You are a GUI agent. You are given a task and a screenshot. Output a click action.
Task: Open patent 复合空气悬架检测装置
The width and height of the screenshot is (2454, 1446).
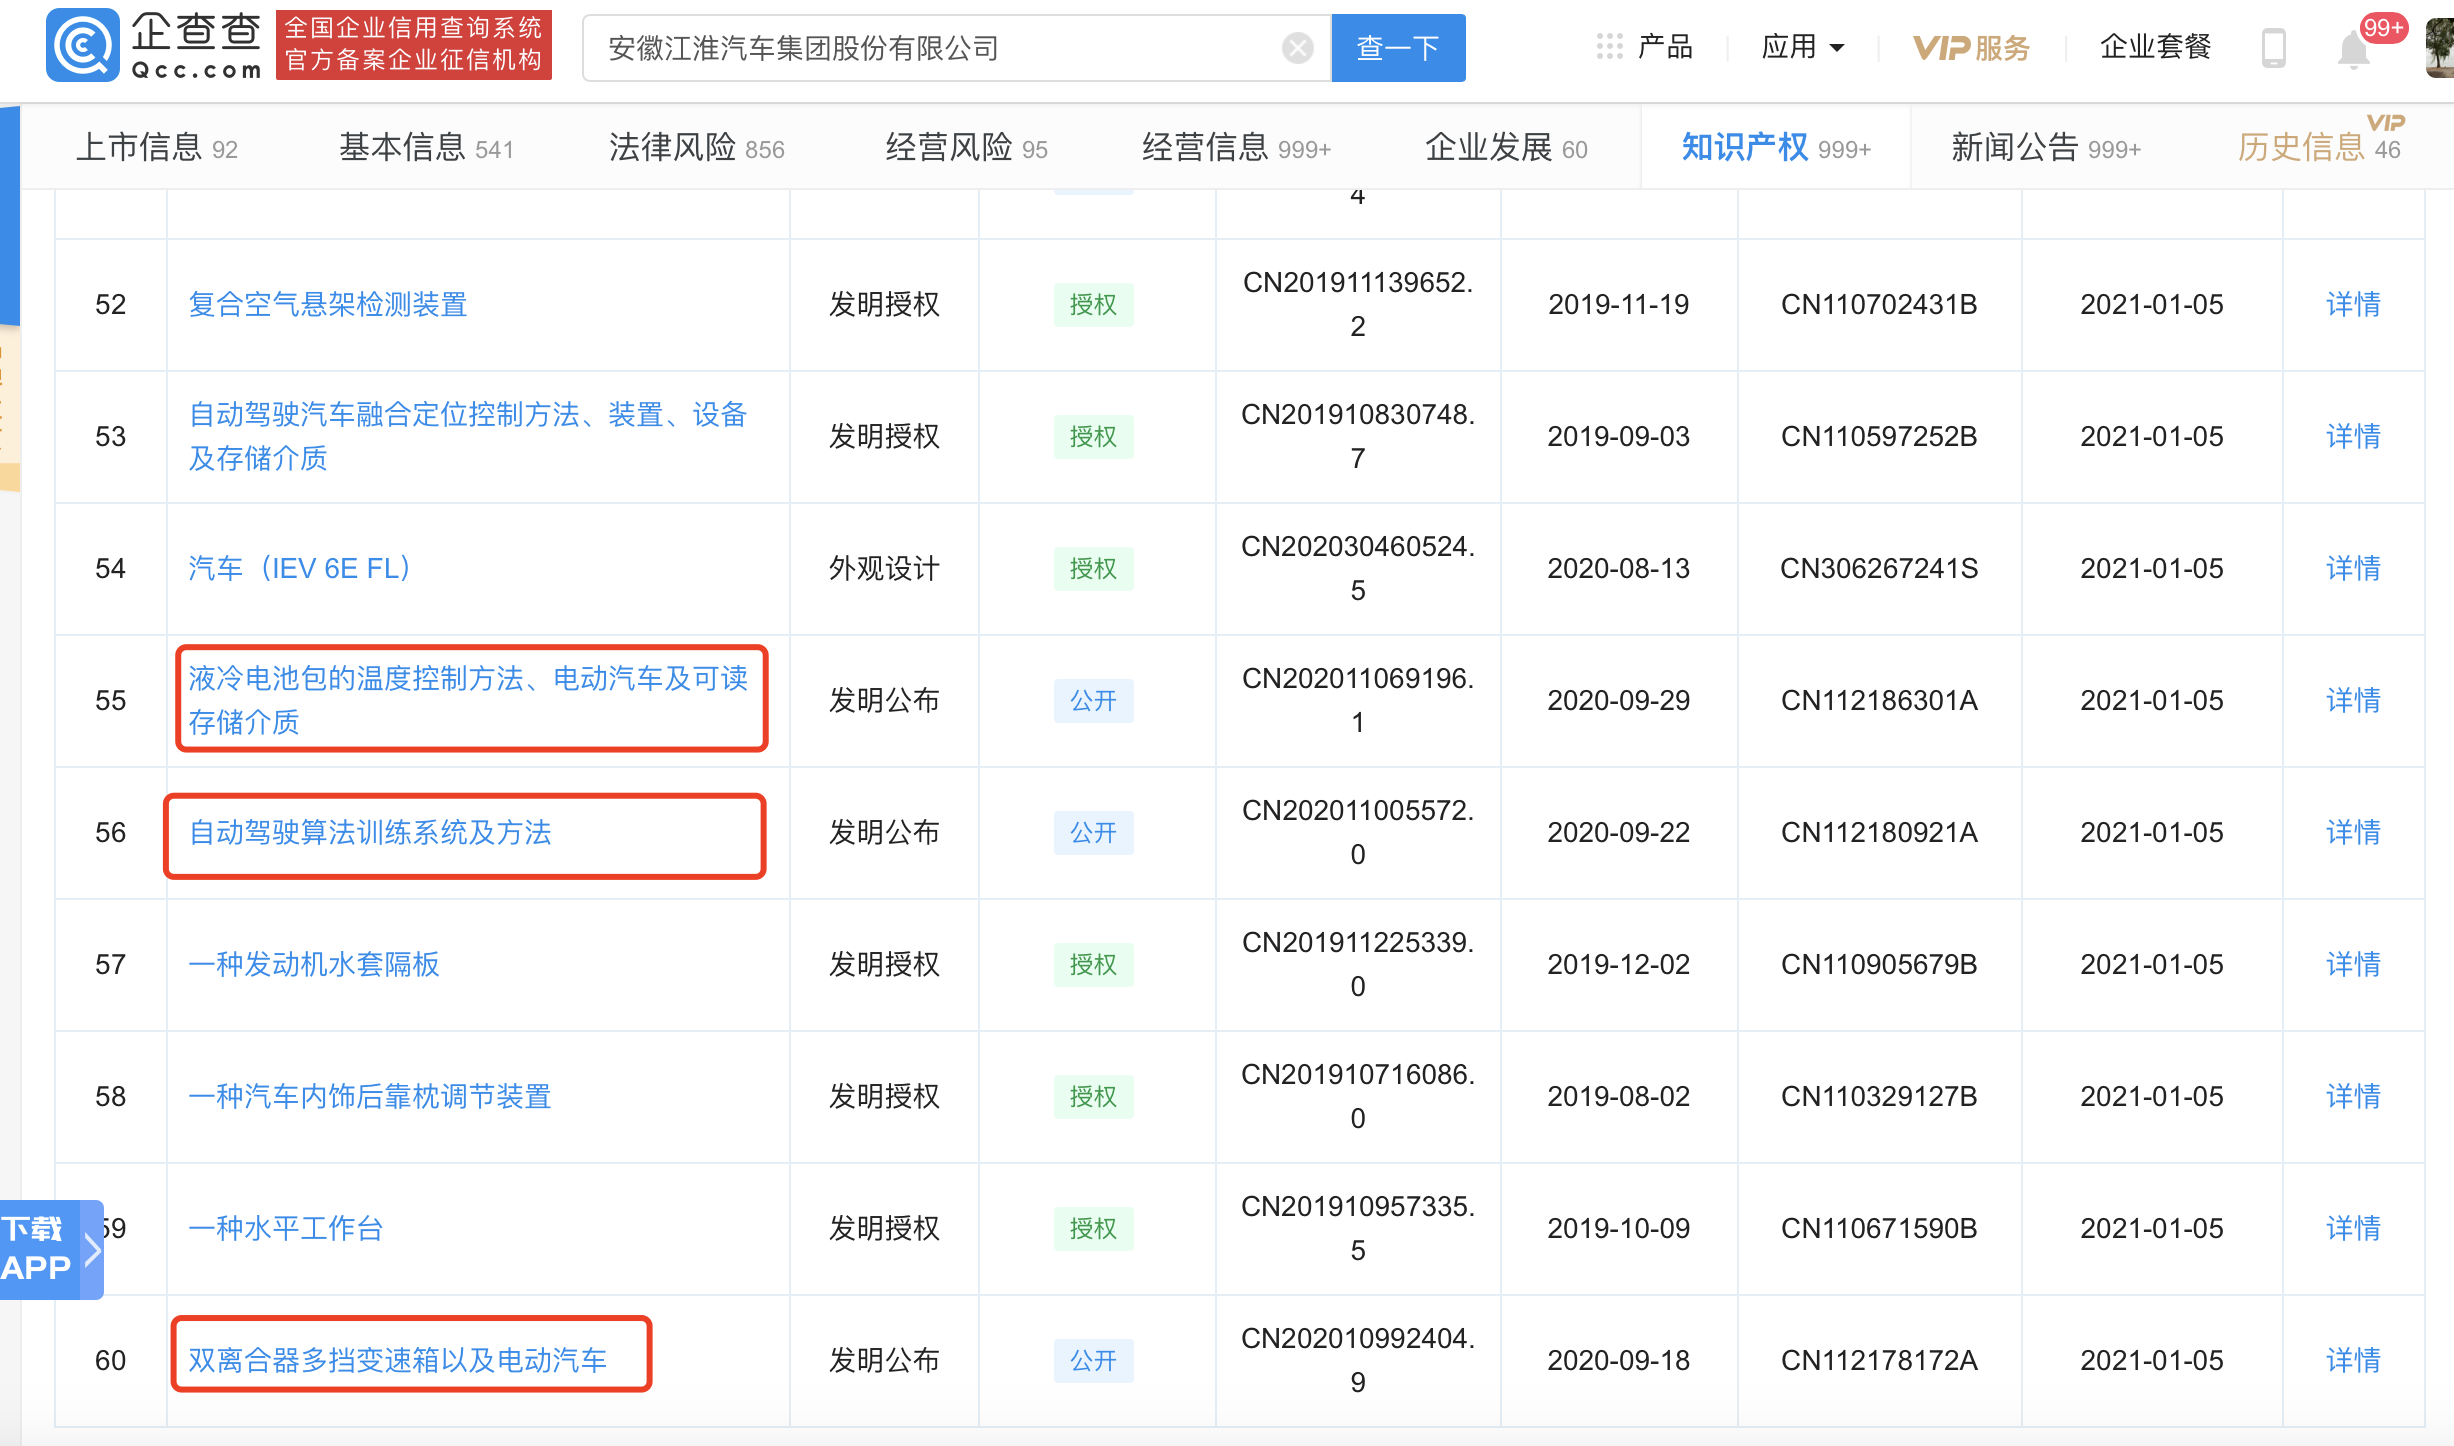tap(328, 304)
